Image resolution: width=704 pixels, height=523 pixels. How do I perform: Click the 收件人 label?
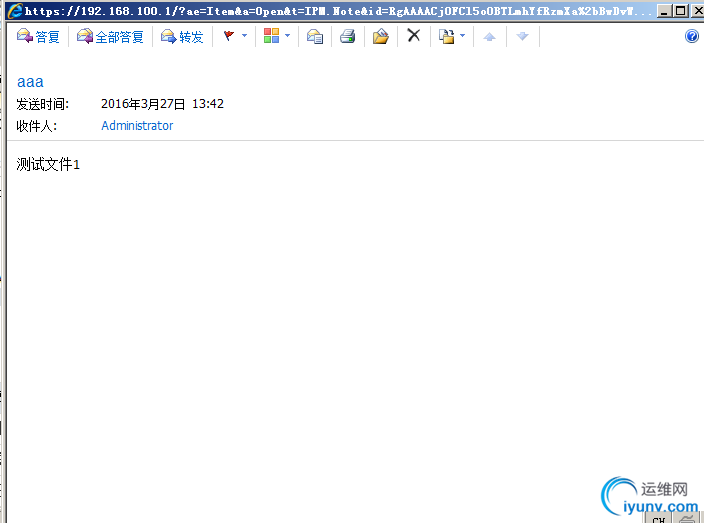[x=37, y=126]
